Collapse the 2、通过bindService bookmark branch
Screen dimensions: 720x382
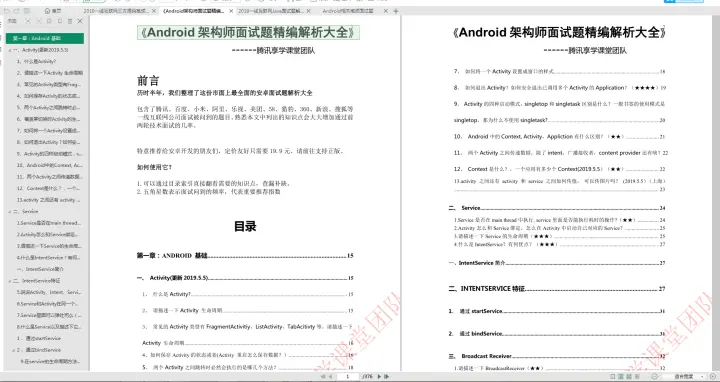click(13, 350)
